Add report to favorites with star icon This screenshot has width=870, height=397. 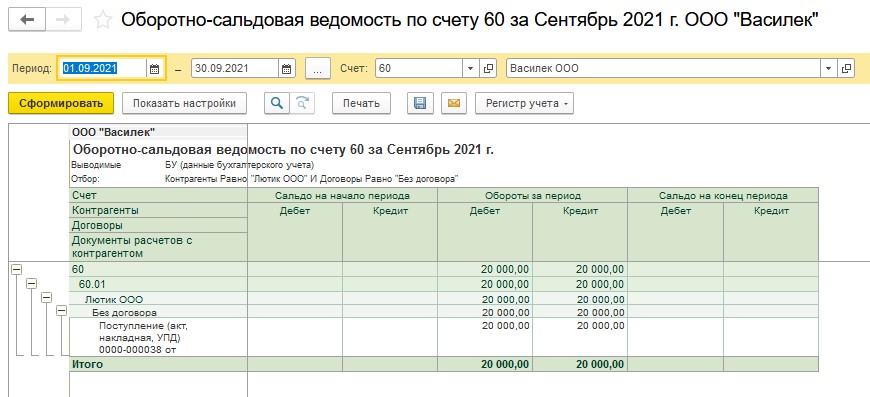pos(102,21)
